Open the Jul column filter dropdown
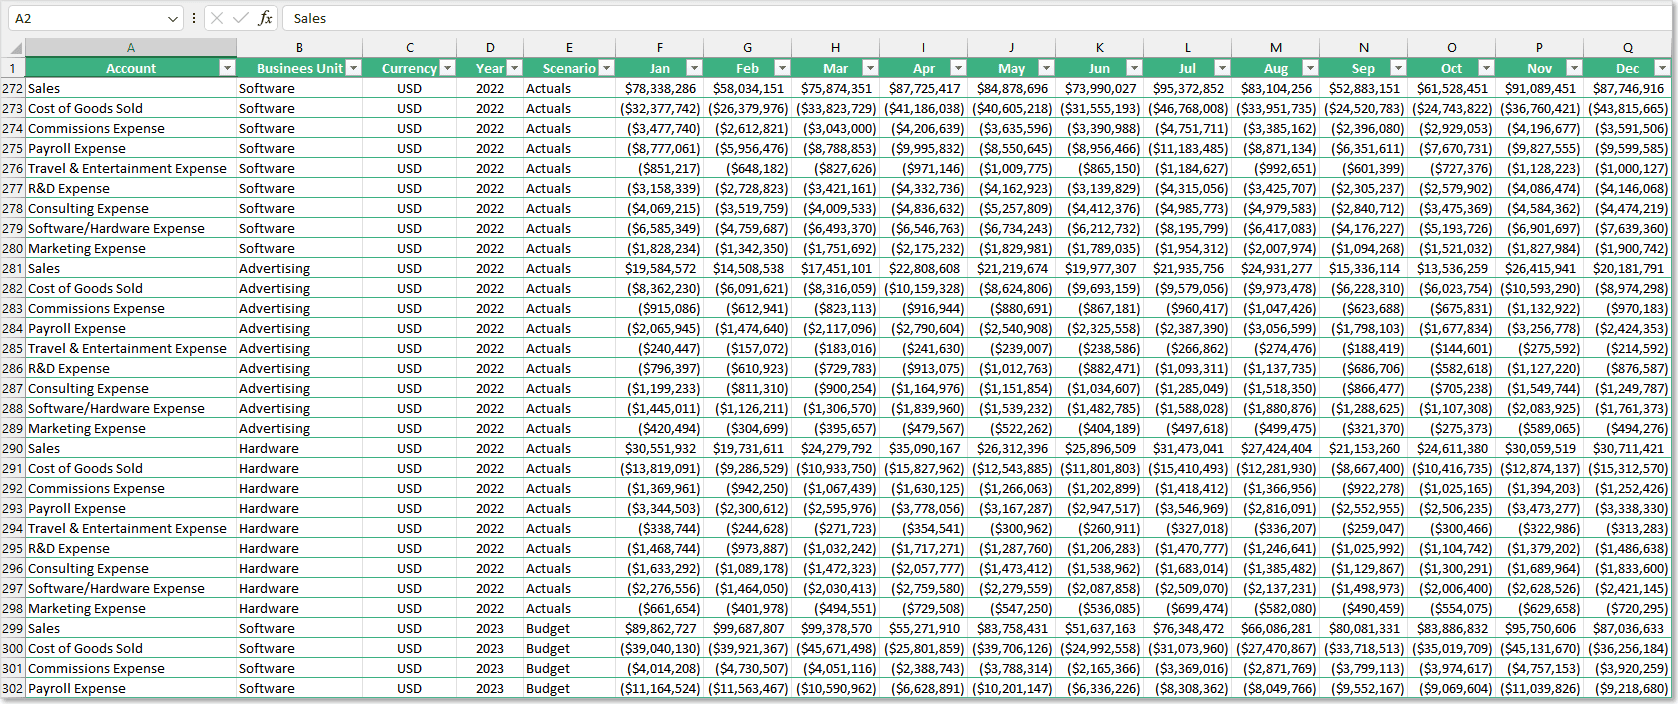The height and width of the screenshot is (704, 1678). pos(1222,68)
